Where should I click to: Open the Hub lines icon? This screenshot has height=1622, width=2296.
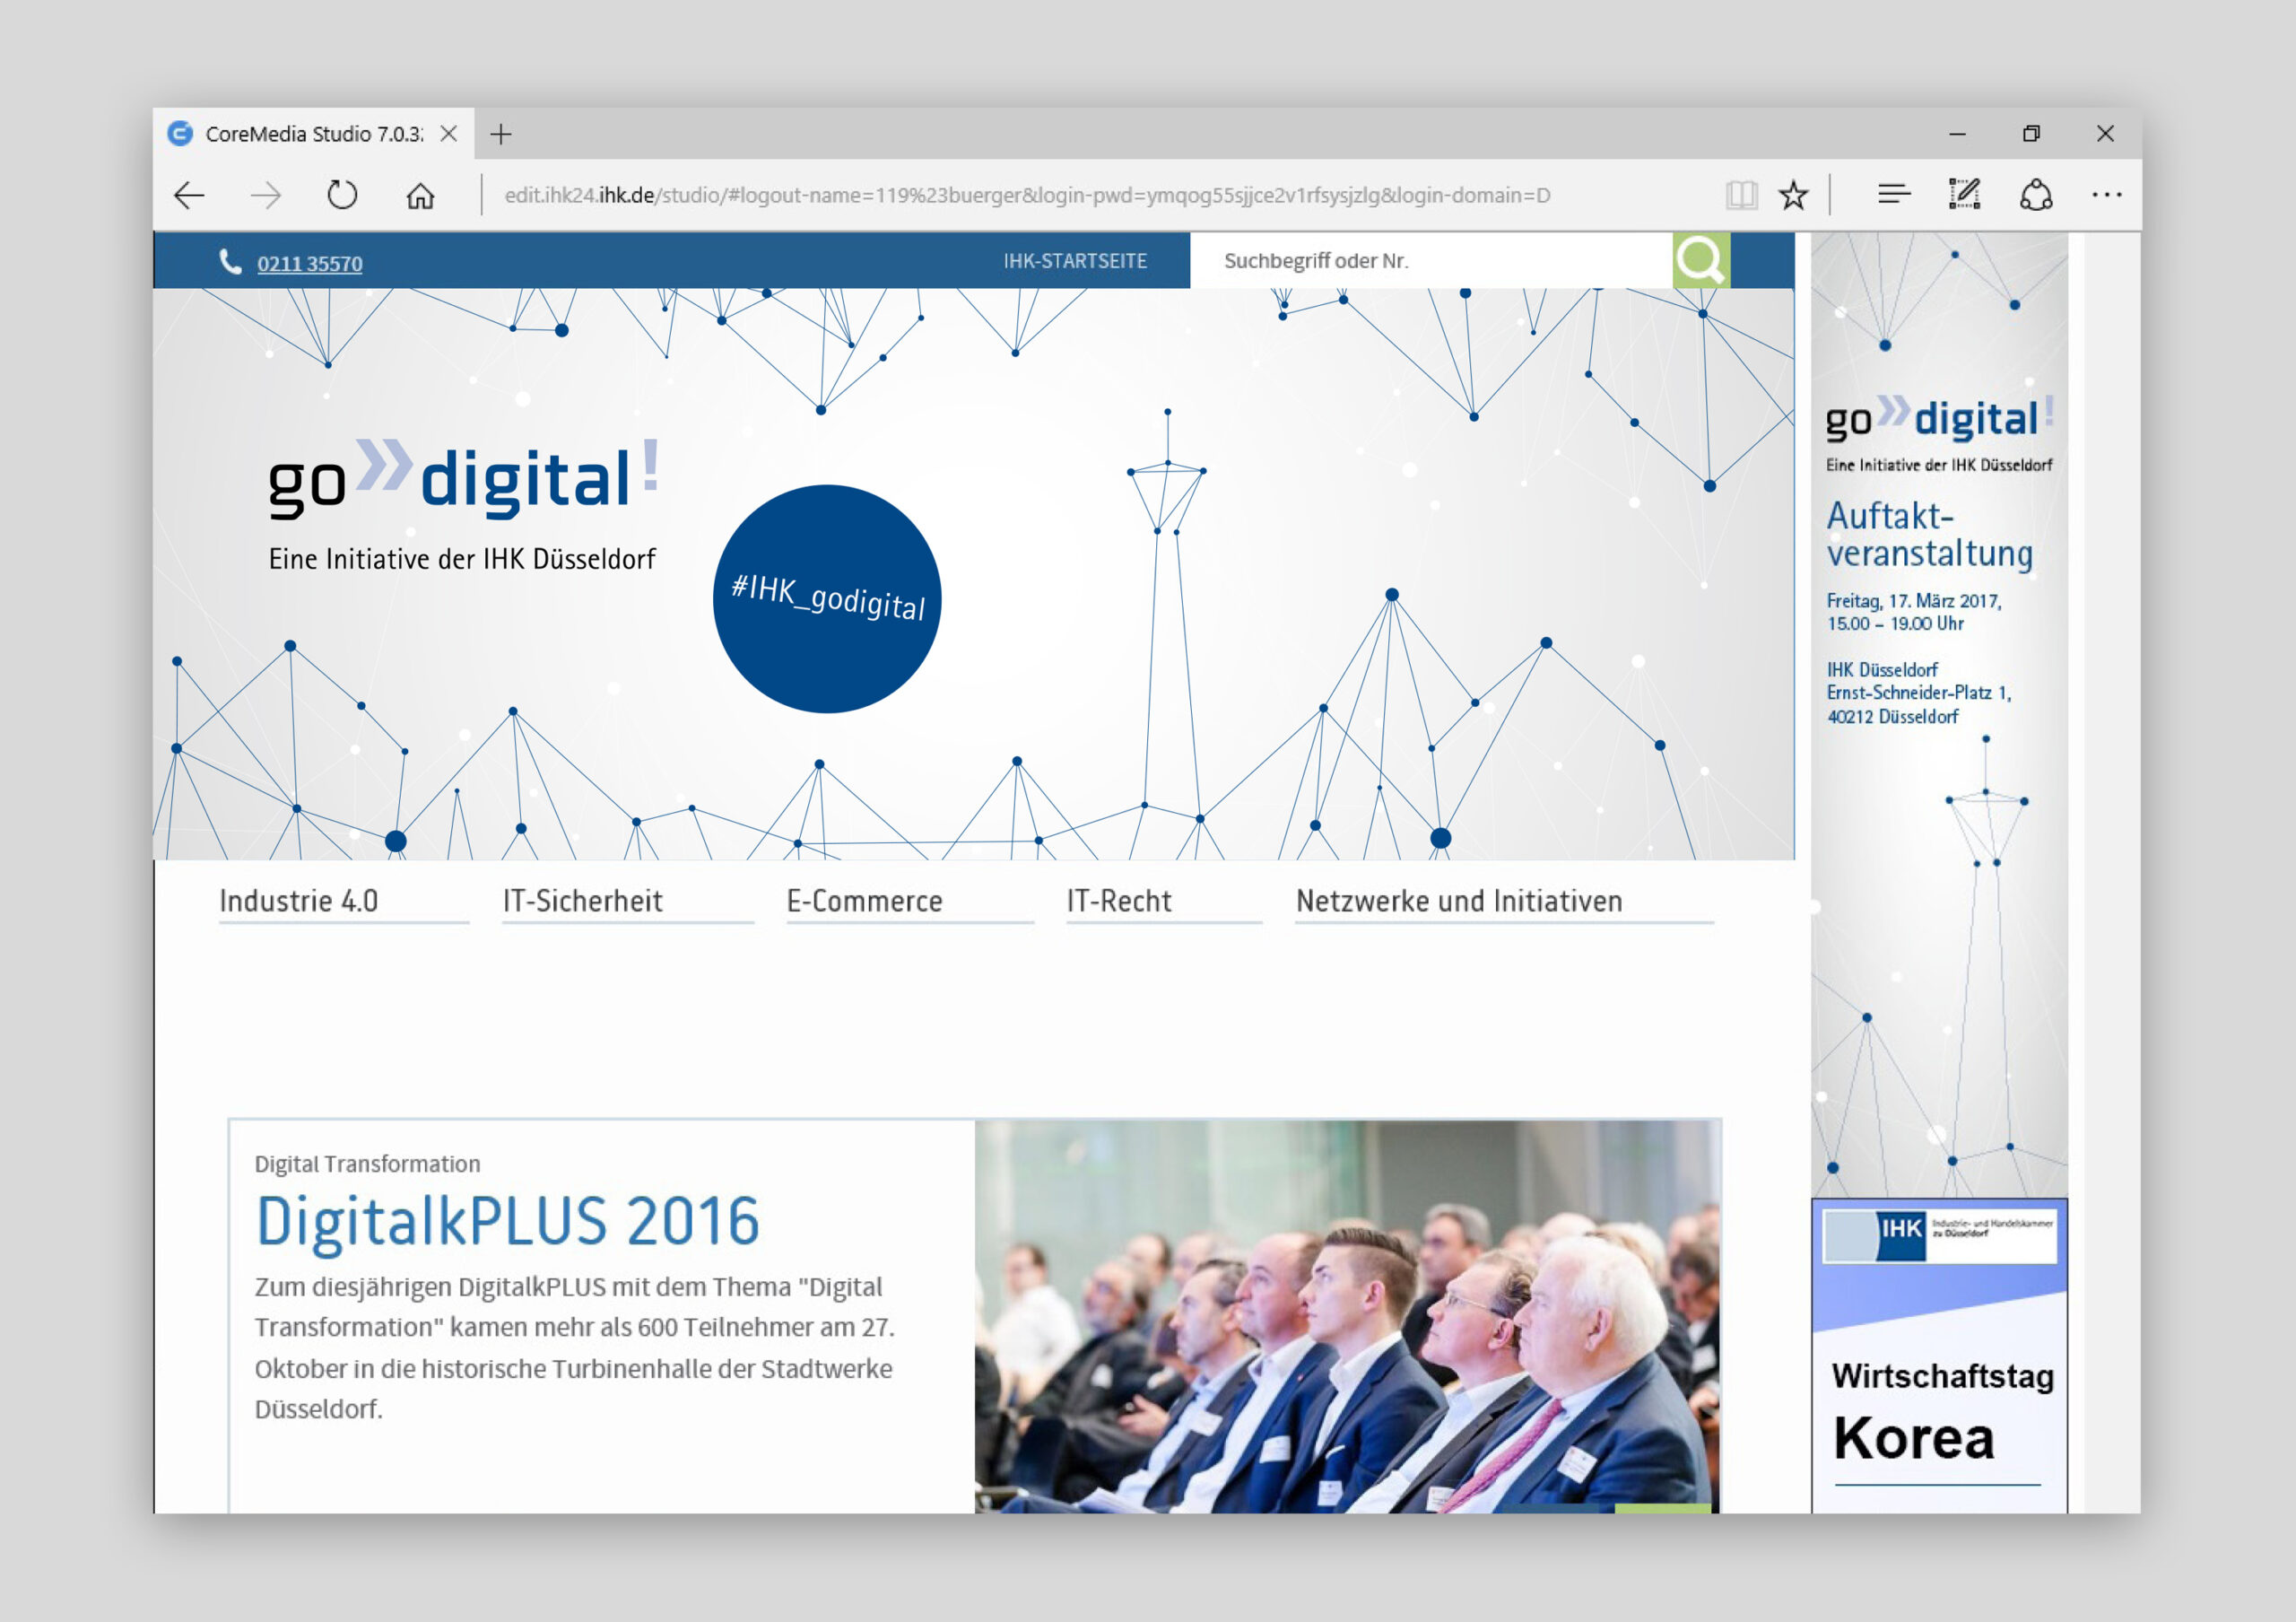click(x=1894, y=194)
